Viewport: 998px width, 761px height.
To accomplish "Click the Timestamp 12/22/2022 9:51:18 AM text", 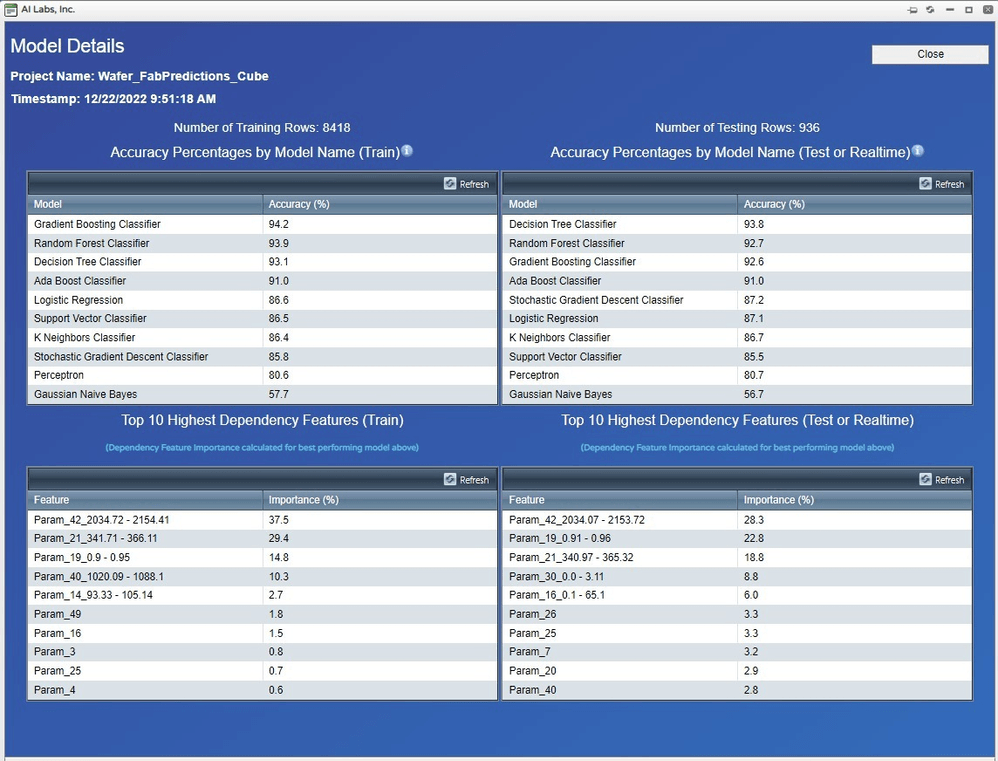I will (x=114, y=99).
